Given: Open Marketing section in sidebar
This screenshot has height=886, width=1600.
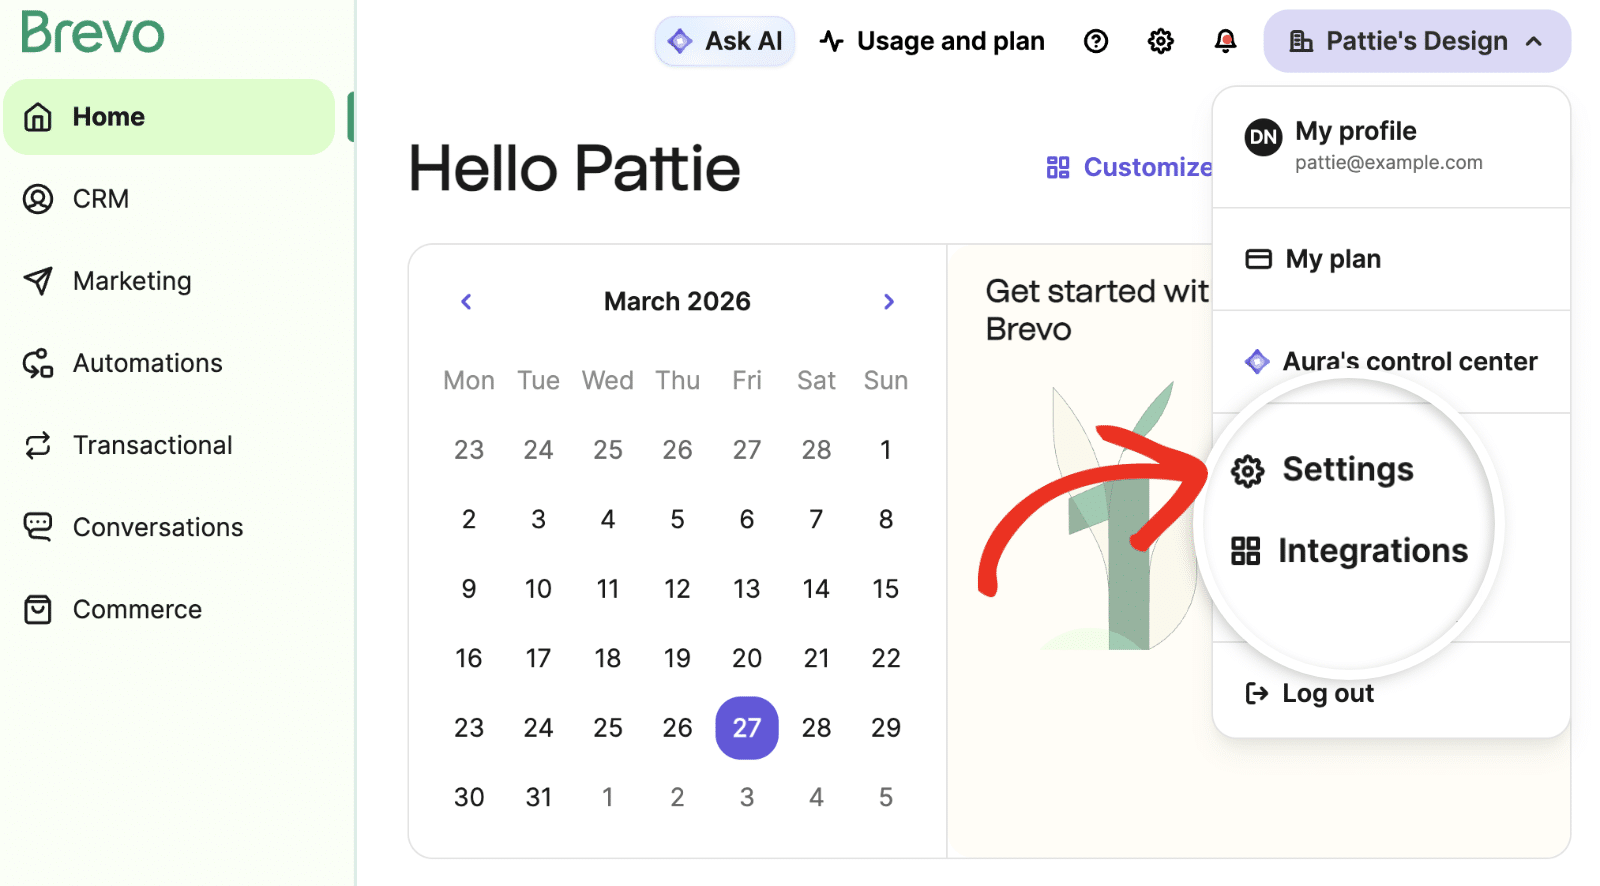Looking at the screenshot, I should pyautogui.click(x=131, y=281).
